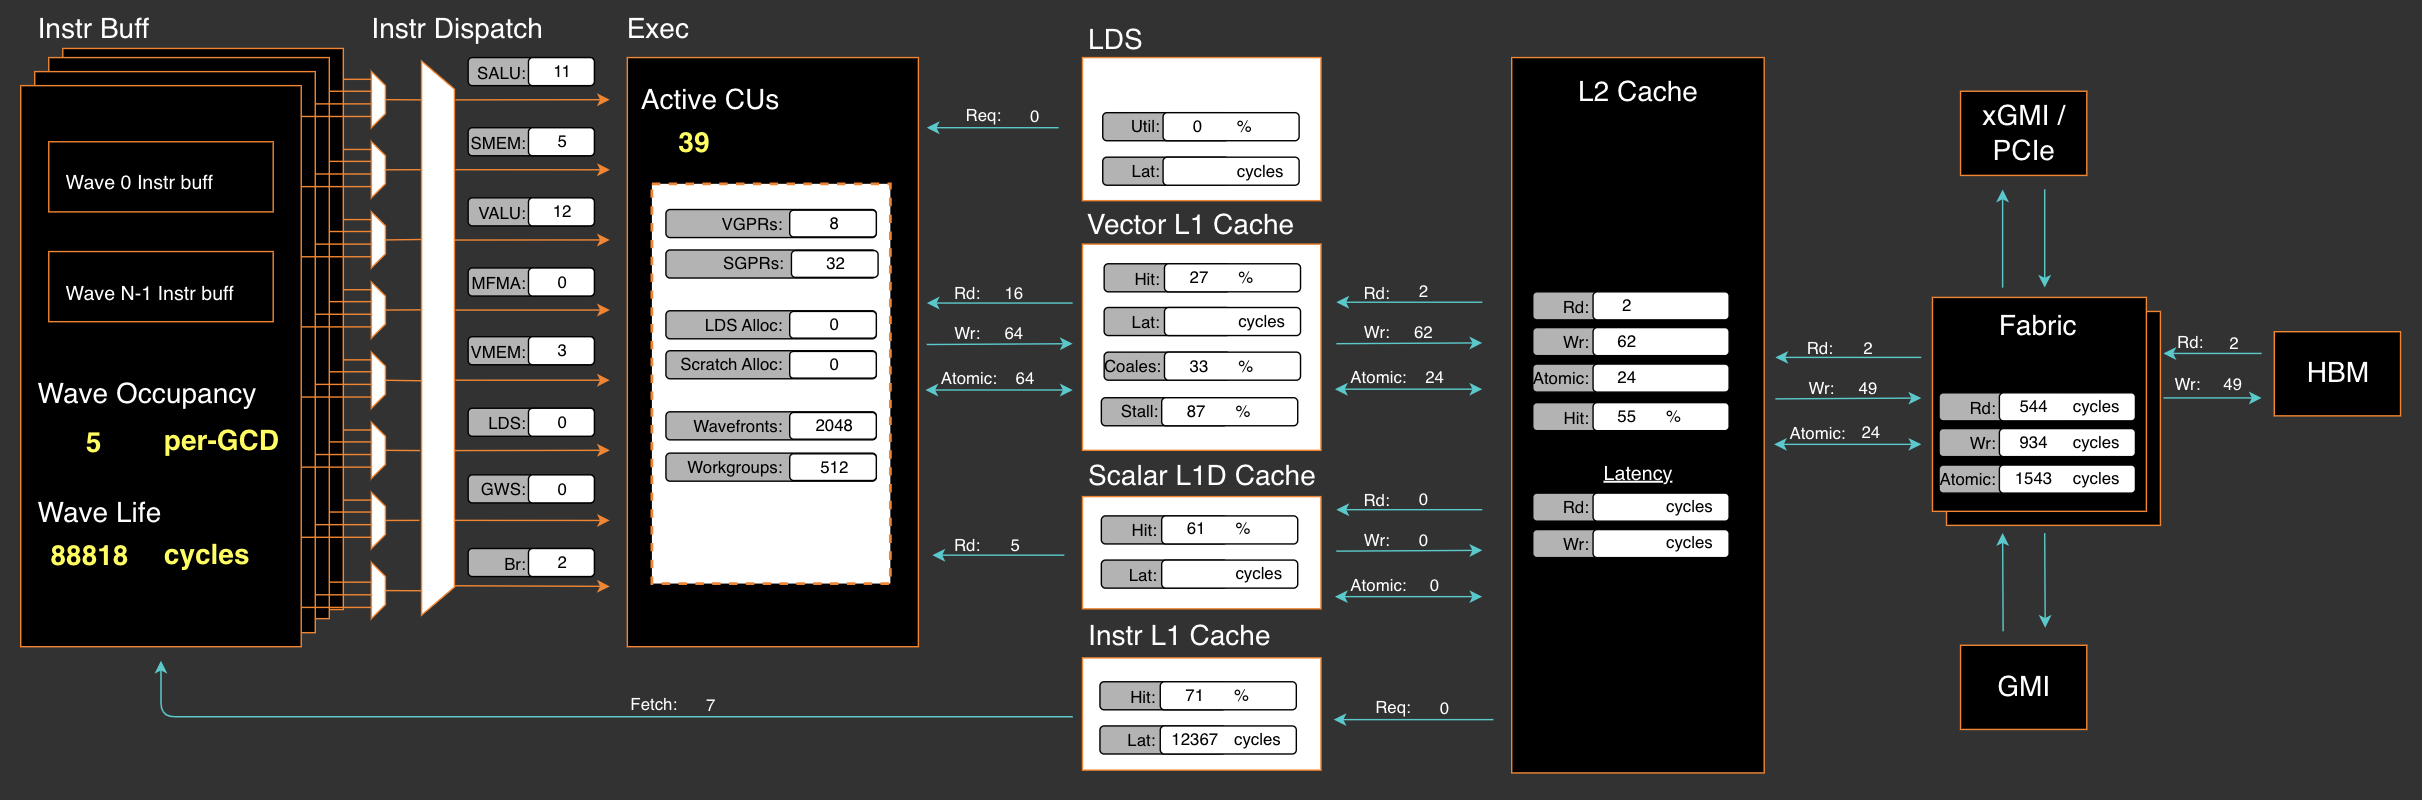
Task: Click the underlined Latency heading in L2 Cache
Action: 1637,474
